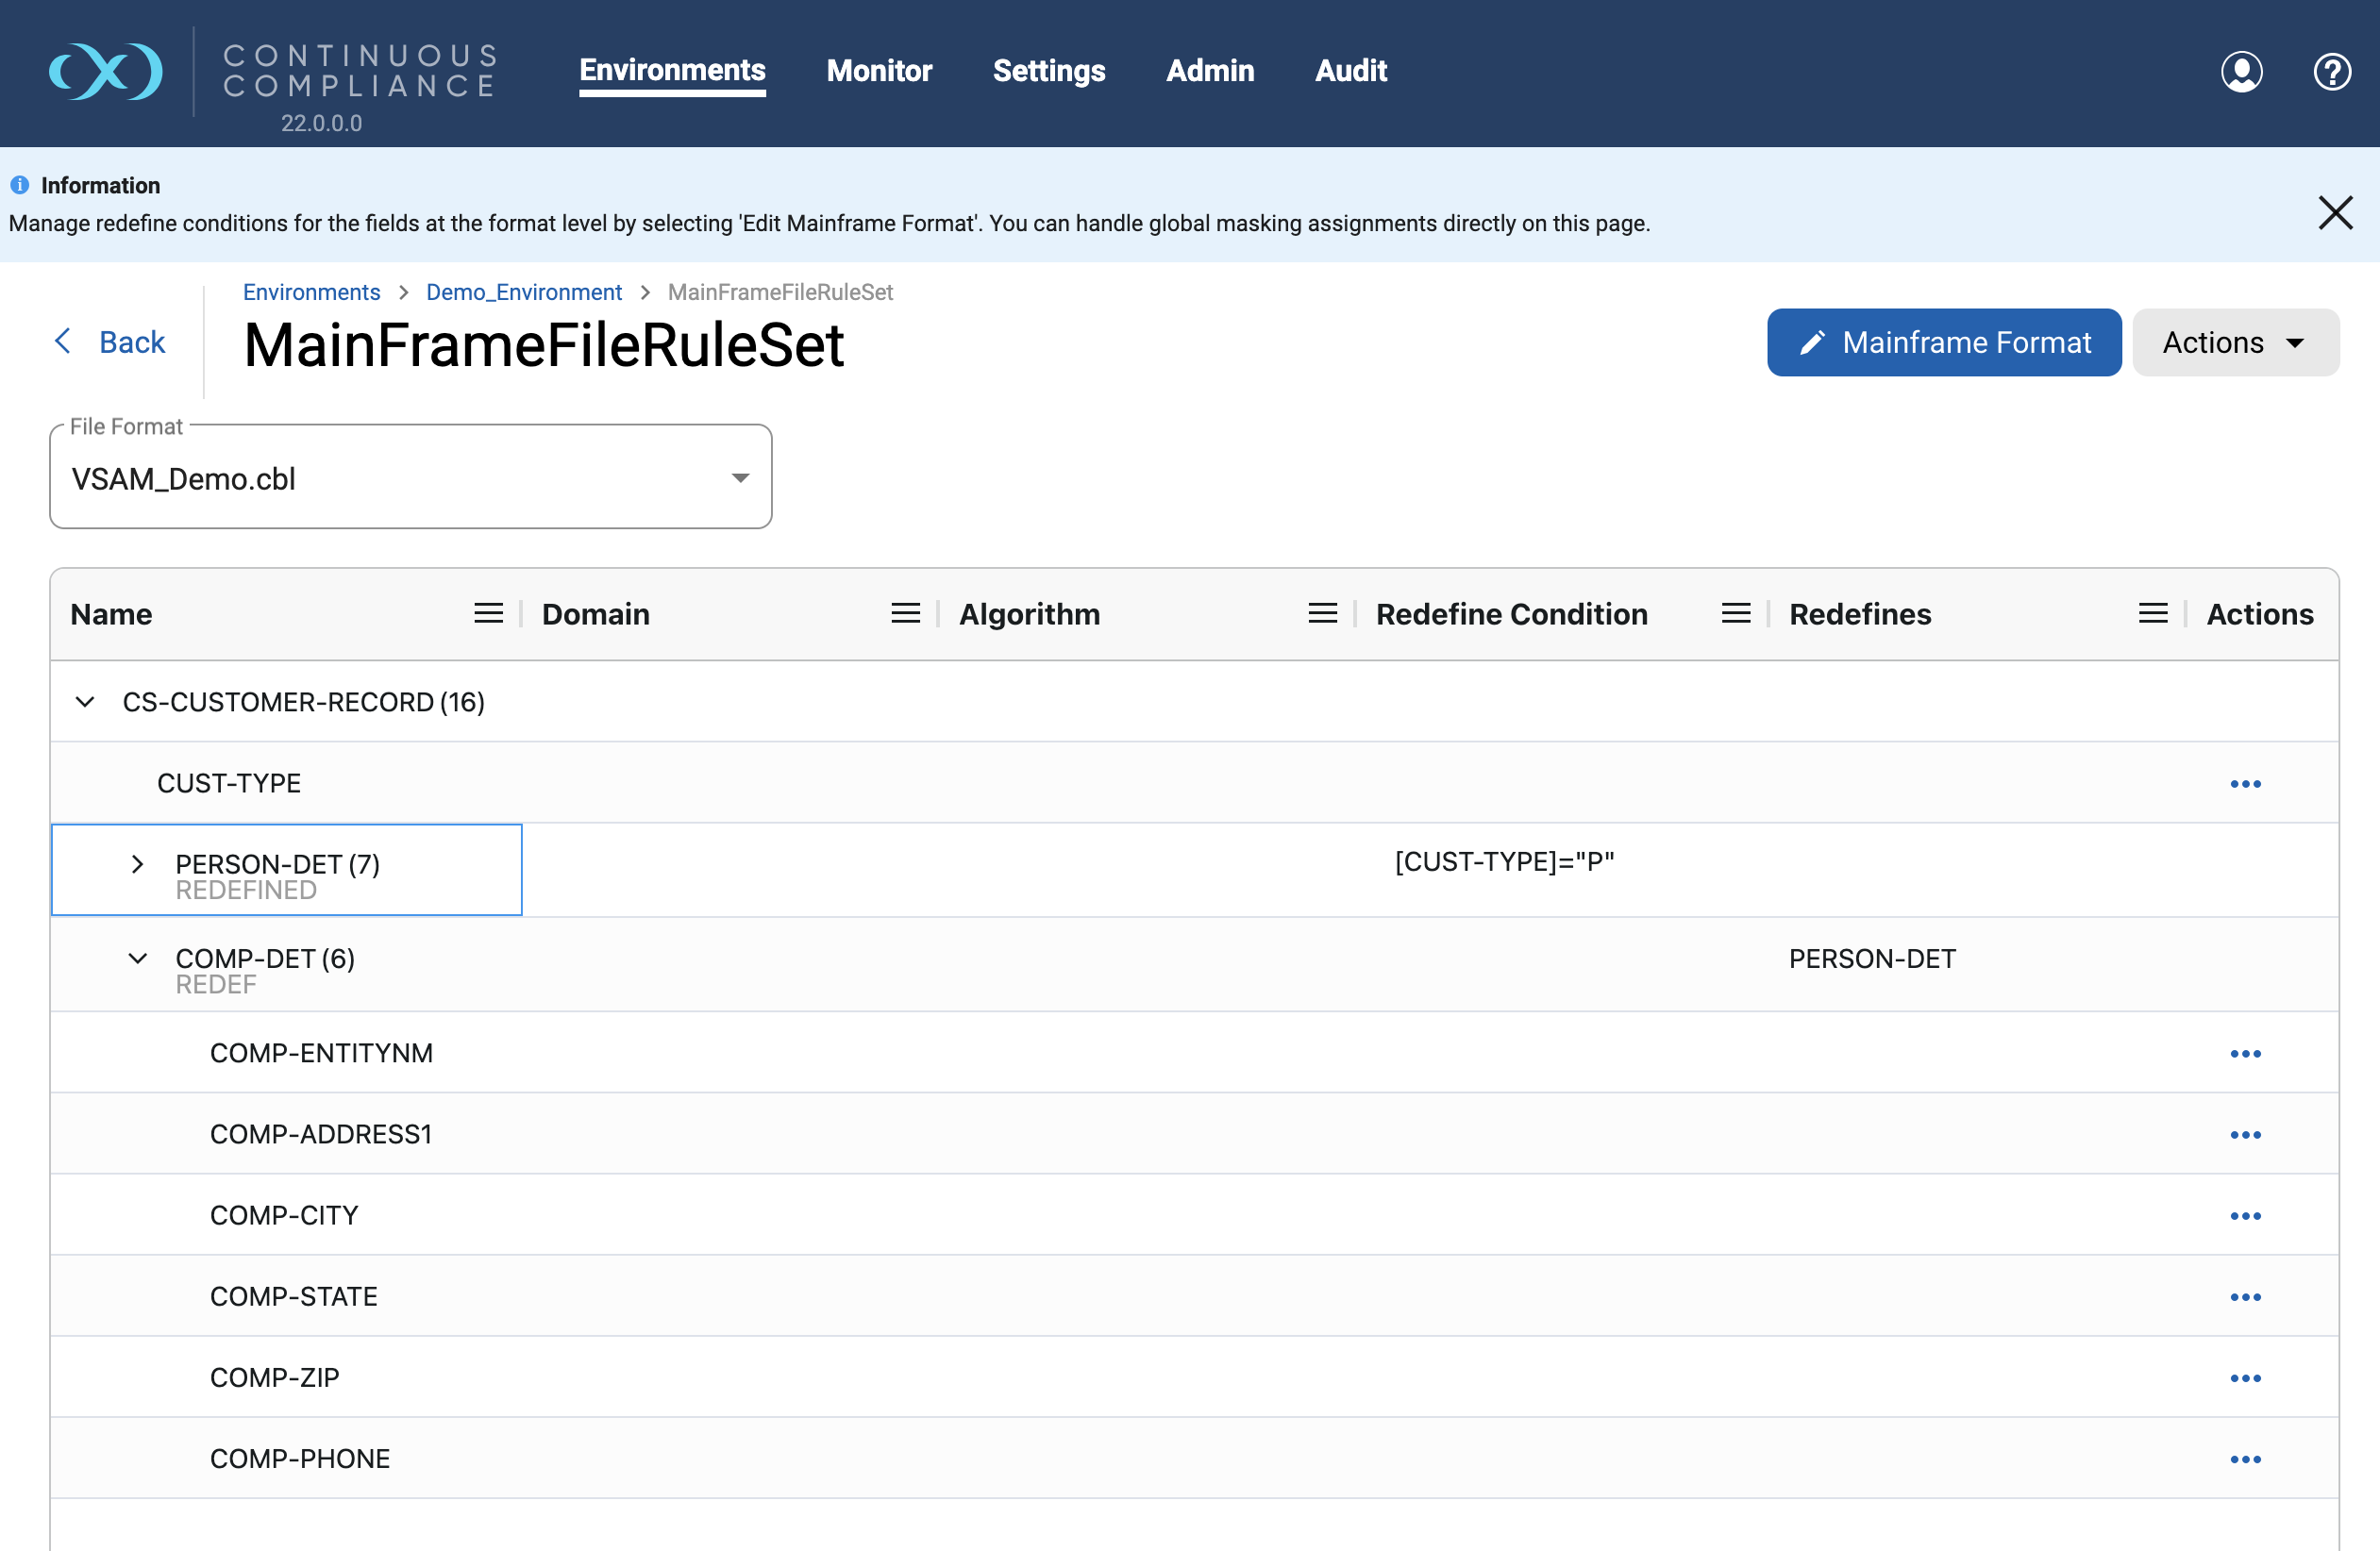Click the Mainframe Format button
This screenshot has width=2380, height=1551.
coord(1943,343)
